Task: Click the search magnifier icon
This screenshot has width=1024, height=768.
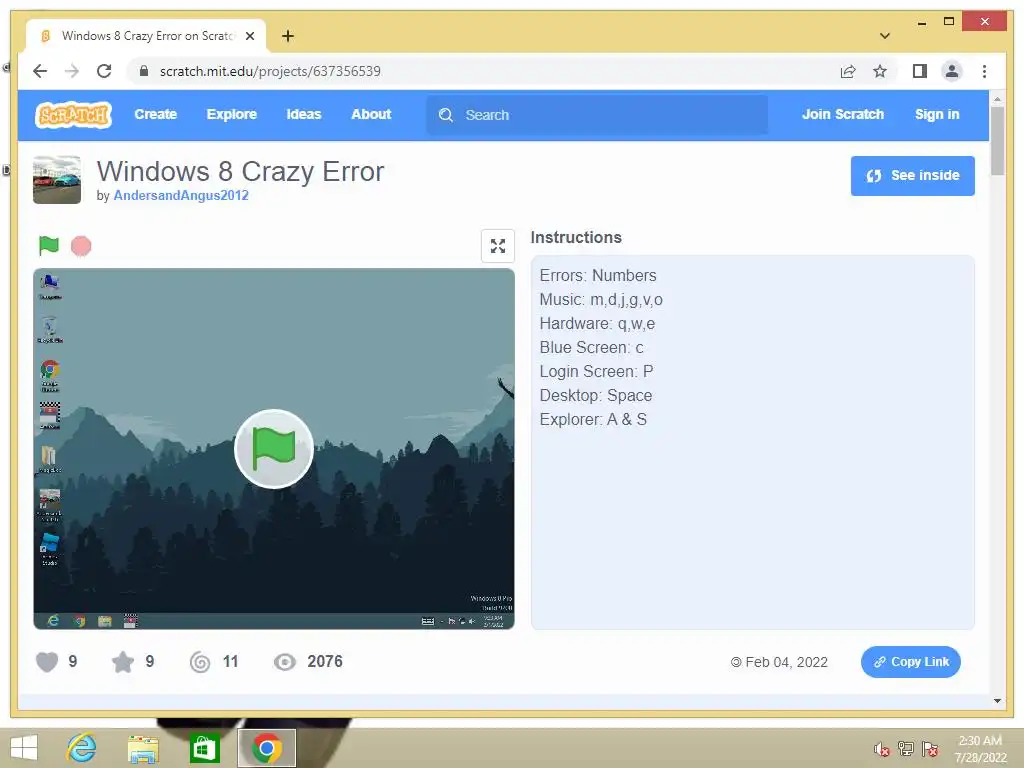Action: click(446, 115)
